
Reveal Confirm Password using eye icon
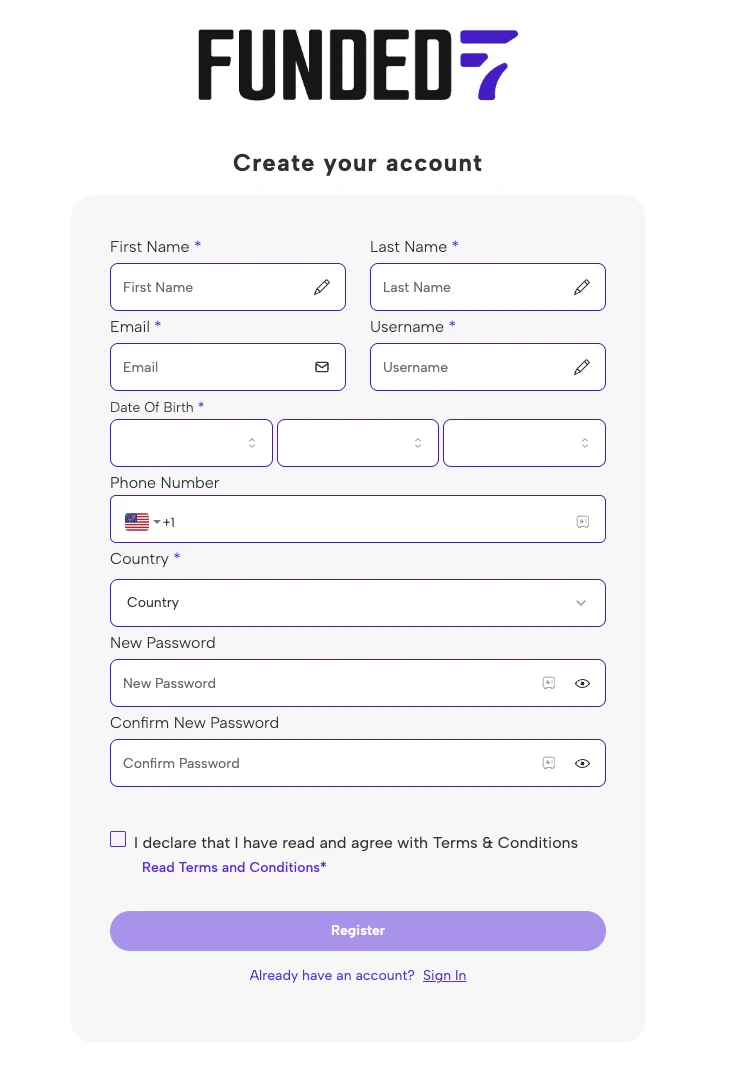pos(582,764)
